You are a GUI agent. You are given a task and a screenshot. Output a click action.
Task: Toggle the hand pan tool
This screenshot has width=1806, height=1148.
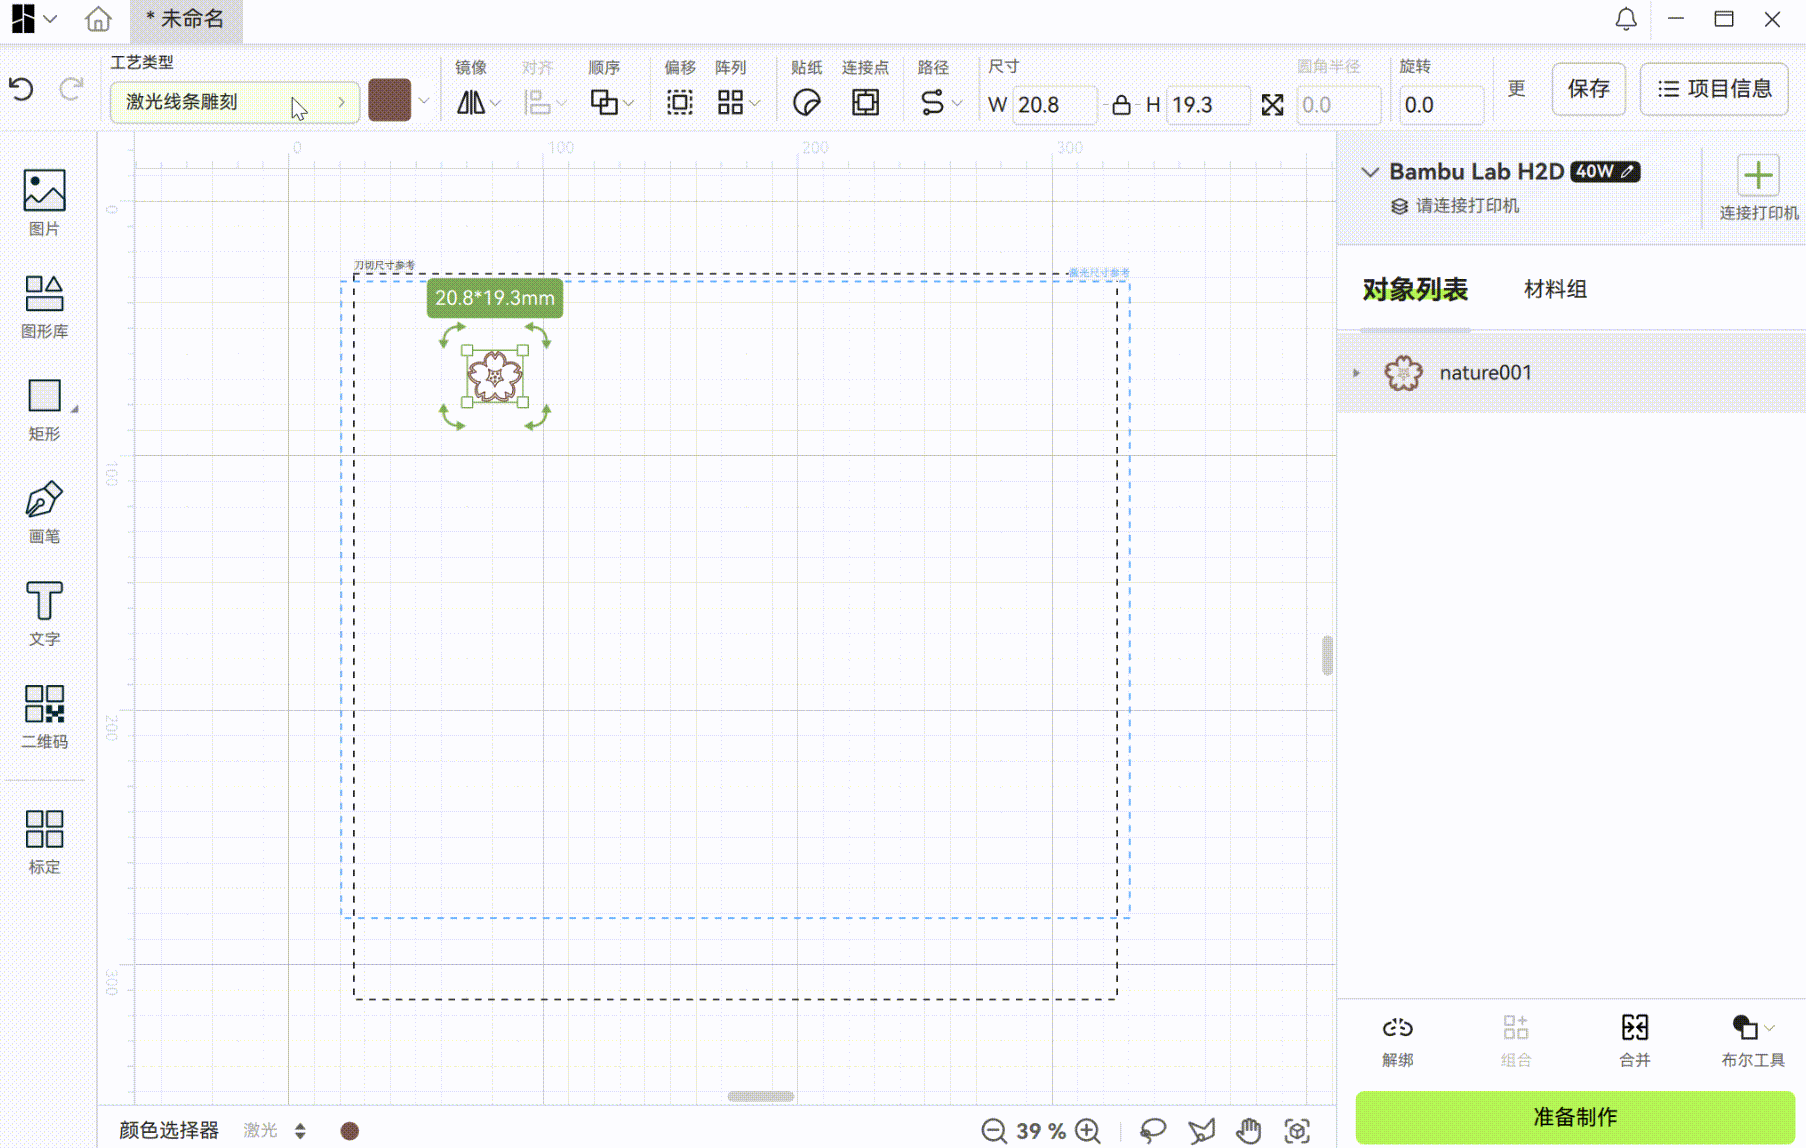[x=1248, y=1131]
